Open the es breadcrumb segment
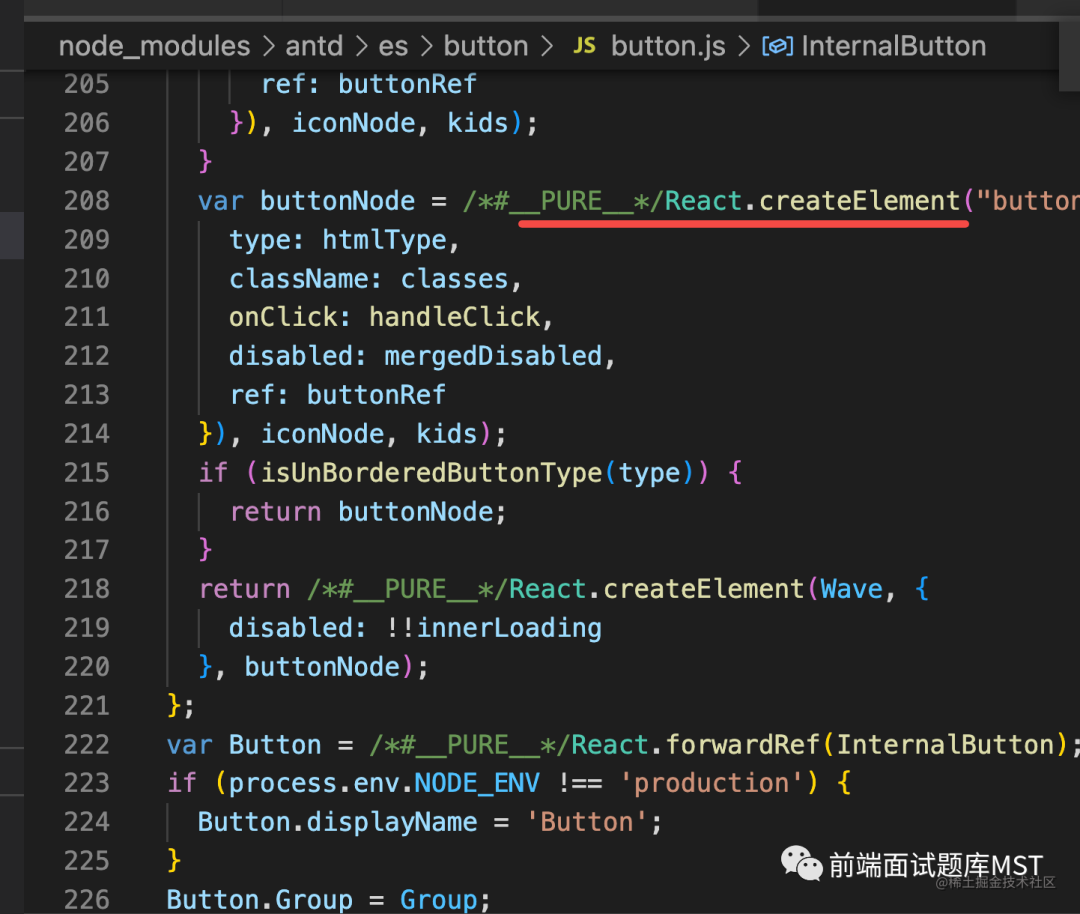The height and width of the screenshot is (914, 1080). [393, 46]
